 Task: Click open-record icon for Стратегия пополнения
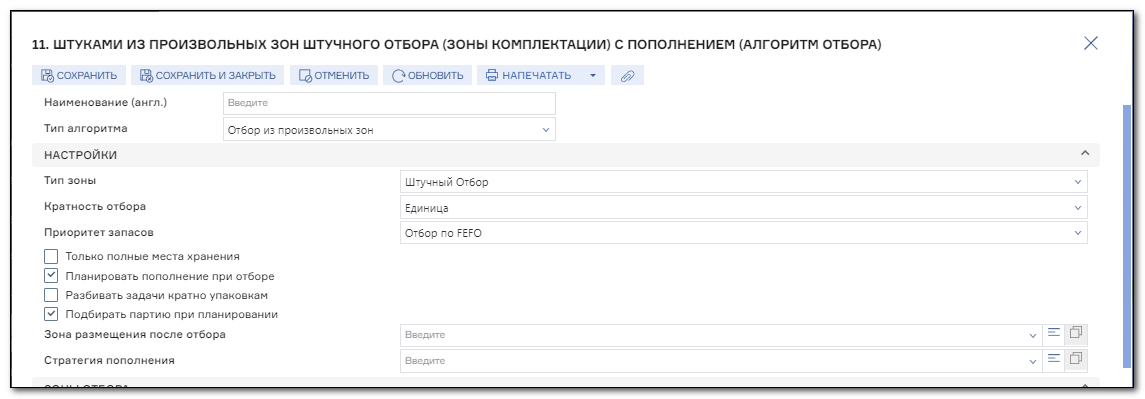point(1076,359)
